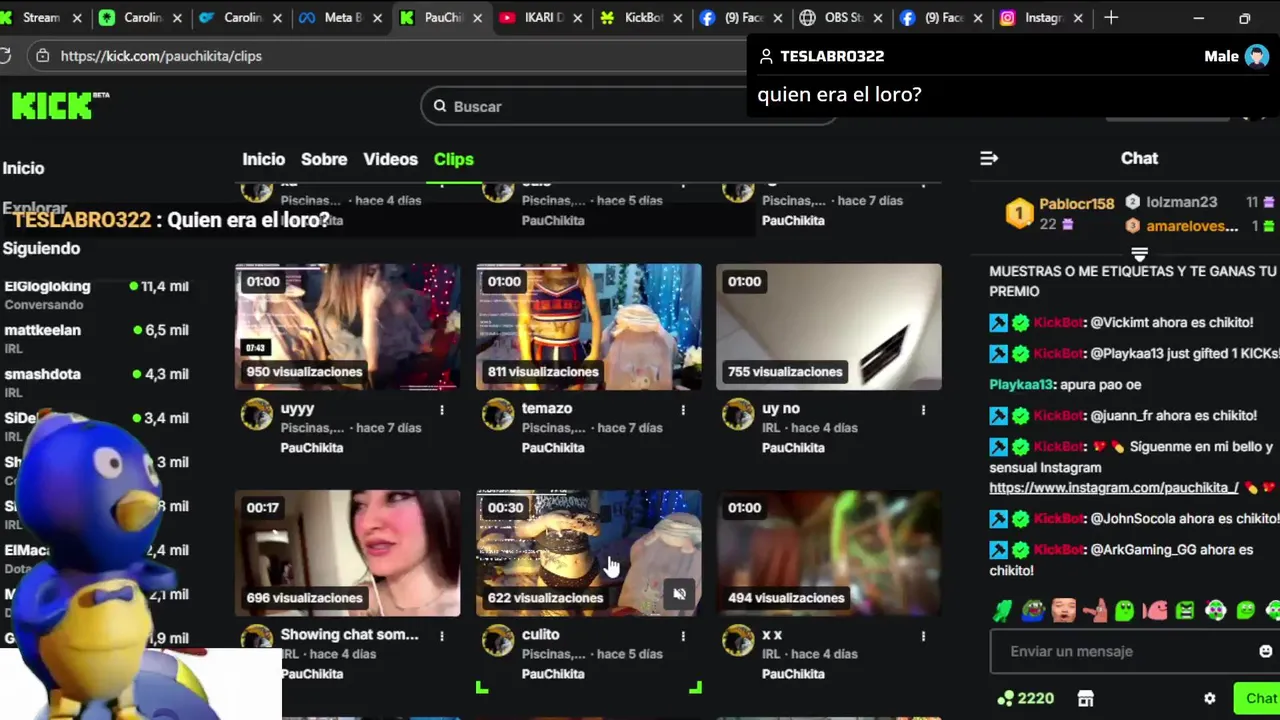The width and height of the screenshot is (1280, 720).
Task: Switch to the Instagr browser tab
Action: pos(1042,18)
